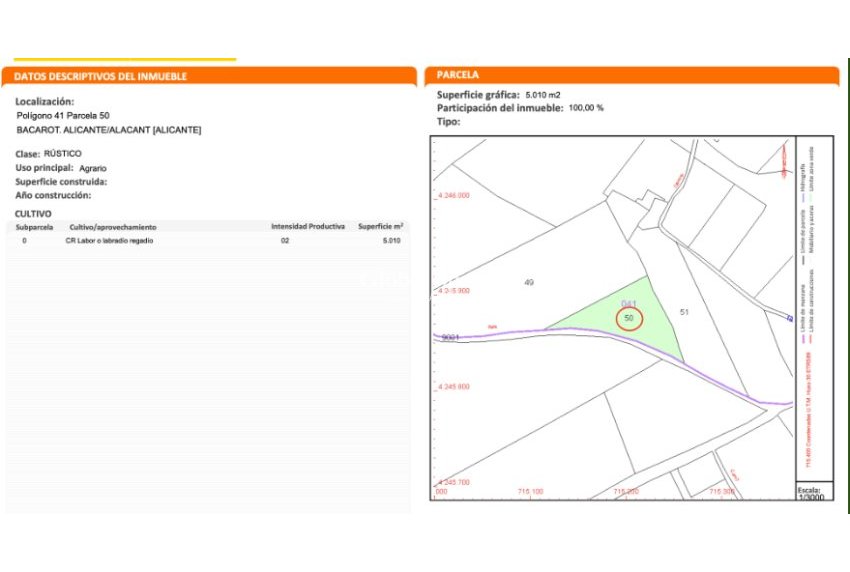This screenshot has width=850, height=572.
Task: Select the DATOS DESCRIPTIVOS DEL INMUEBLE header
Action: point(102,76)
